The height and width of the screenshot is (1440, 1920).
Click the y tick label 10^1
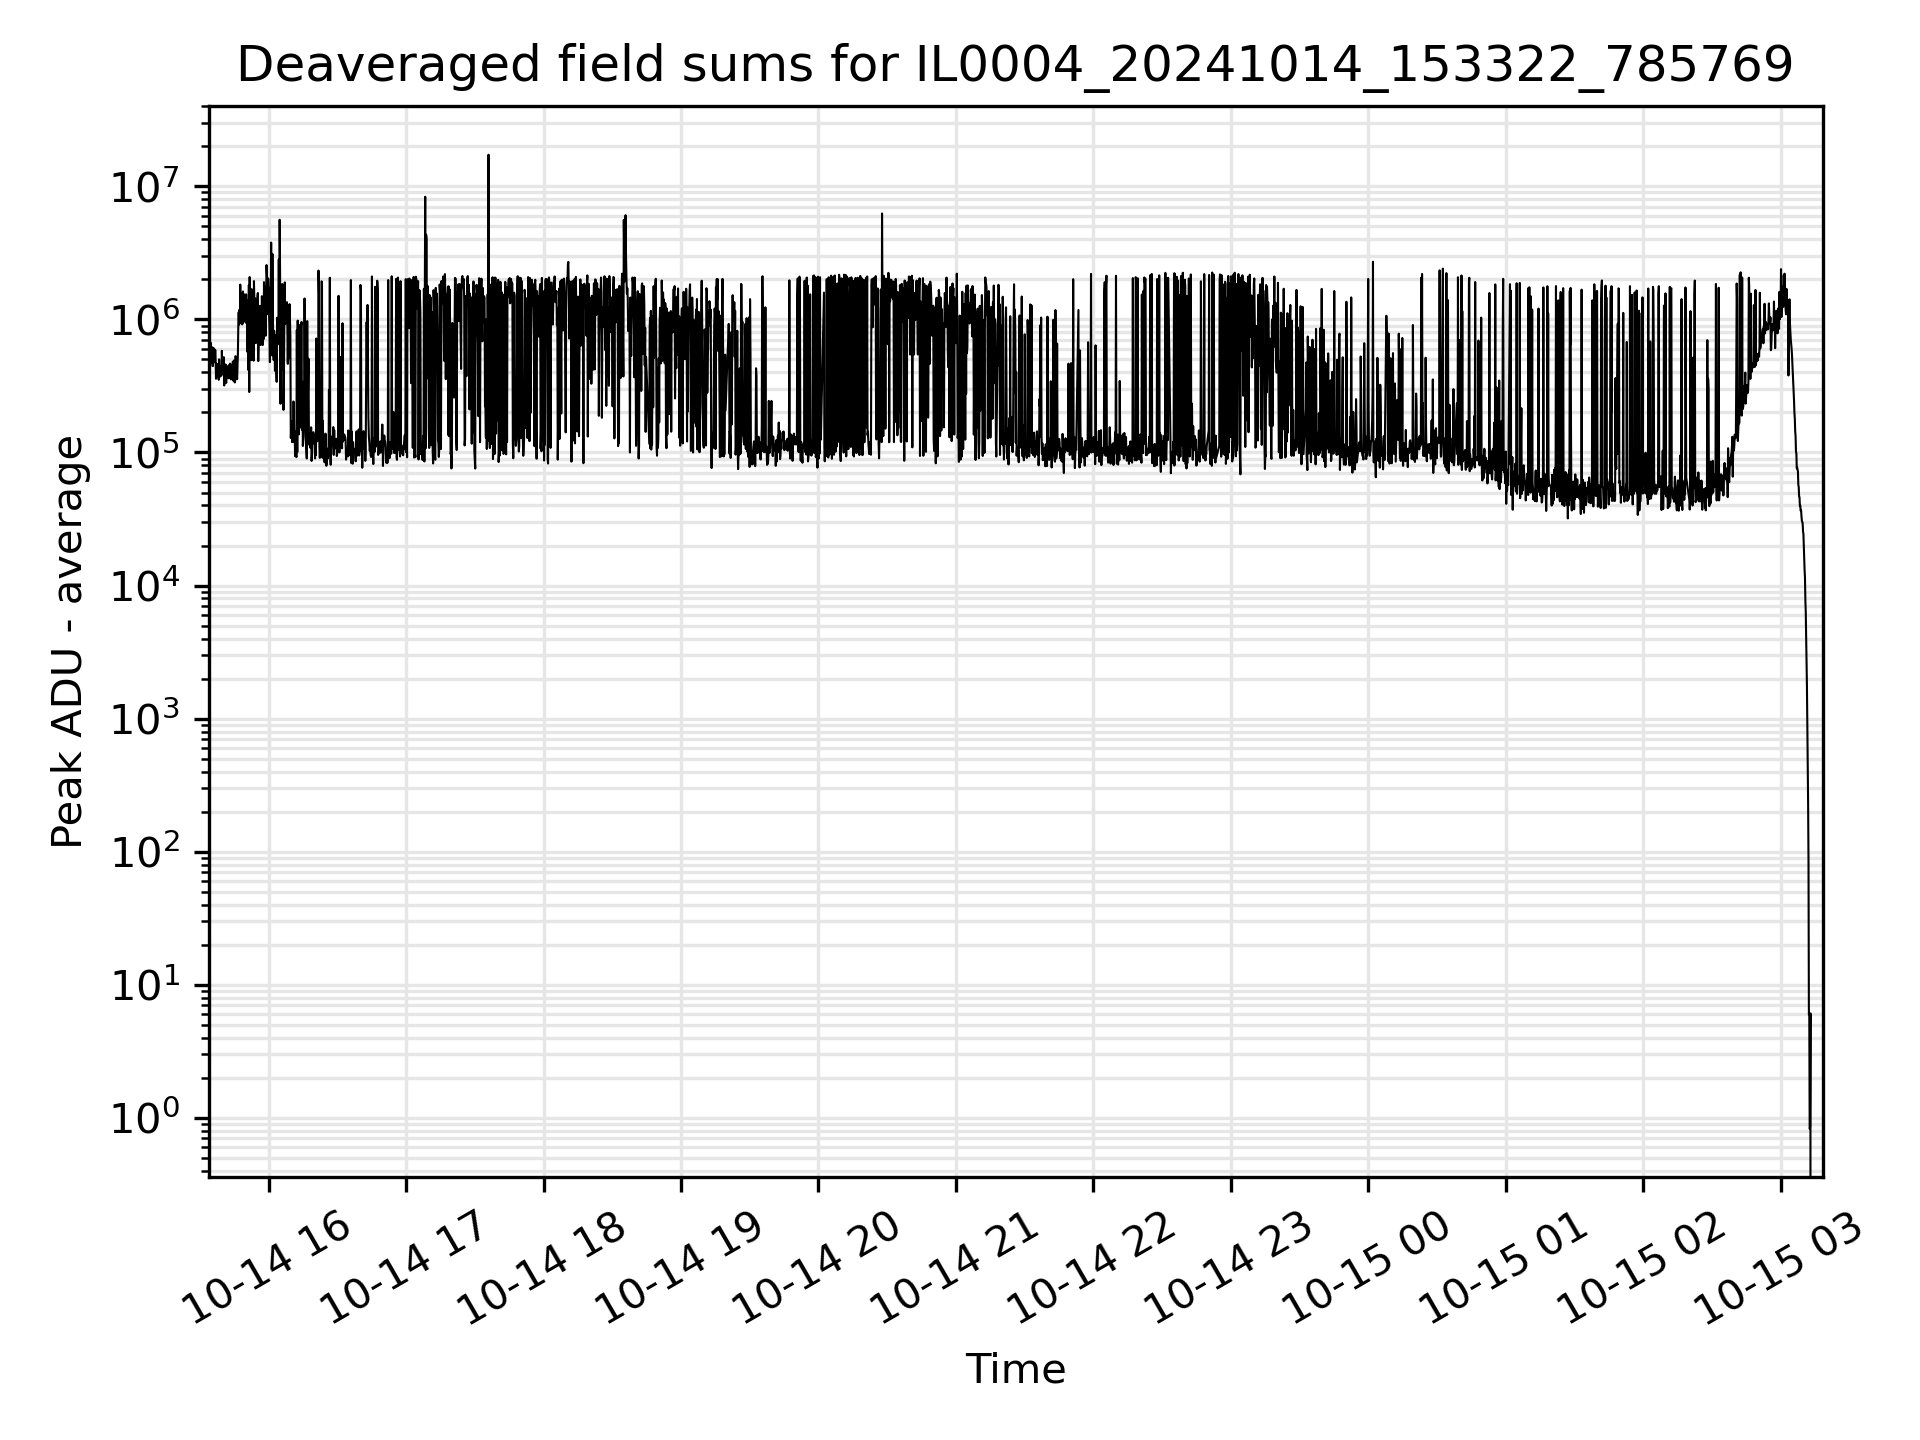tap(146, 984)
